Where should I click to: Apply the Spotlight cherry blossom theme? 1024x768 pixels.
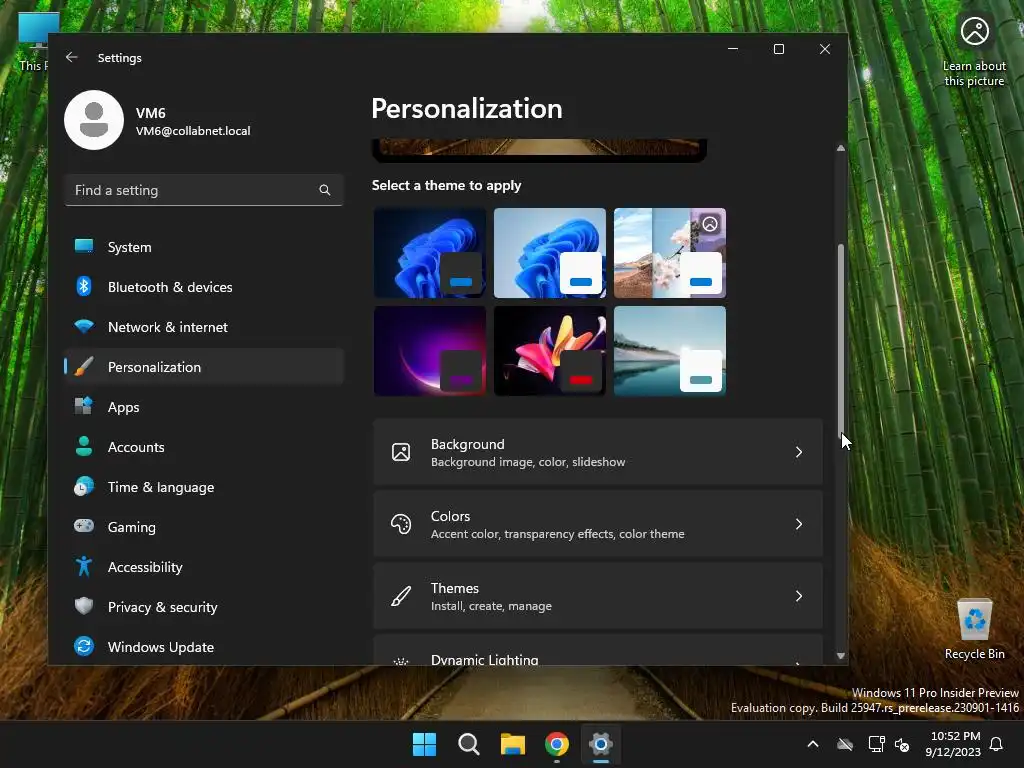tap(670, 253)
